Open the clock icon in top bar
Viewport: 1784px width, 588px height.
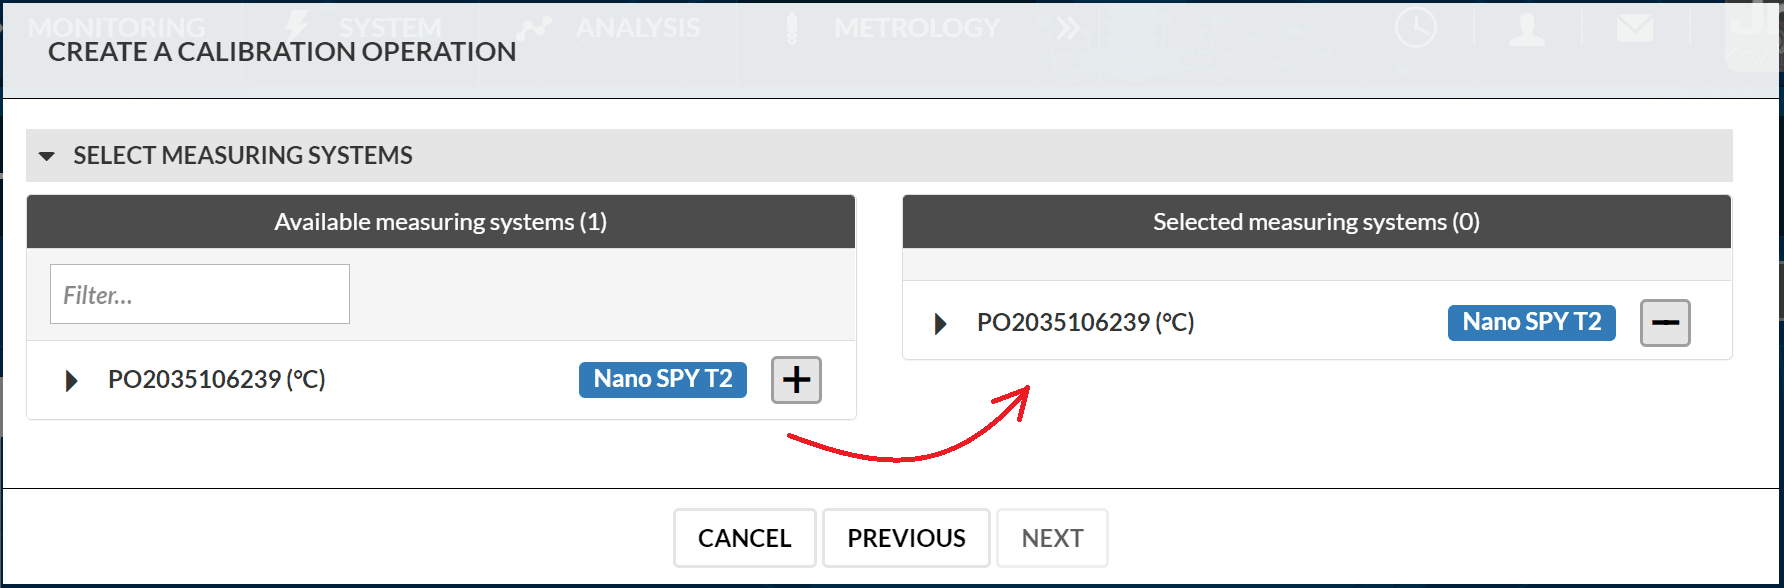[x=1416, y=28]
